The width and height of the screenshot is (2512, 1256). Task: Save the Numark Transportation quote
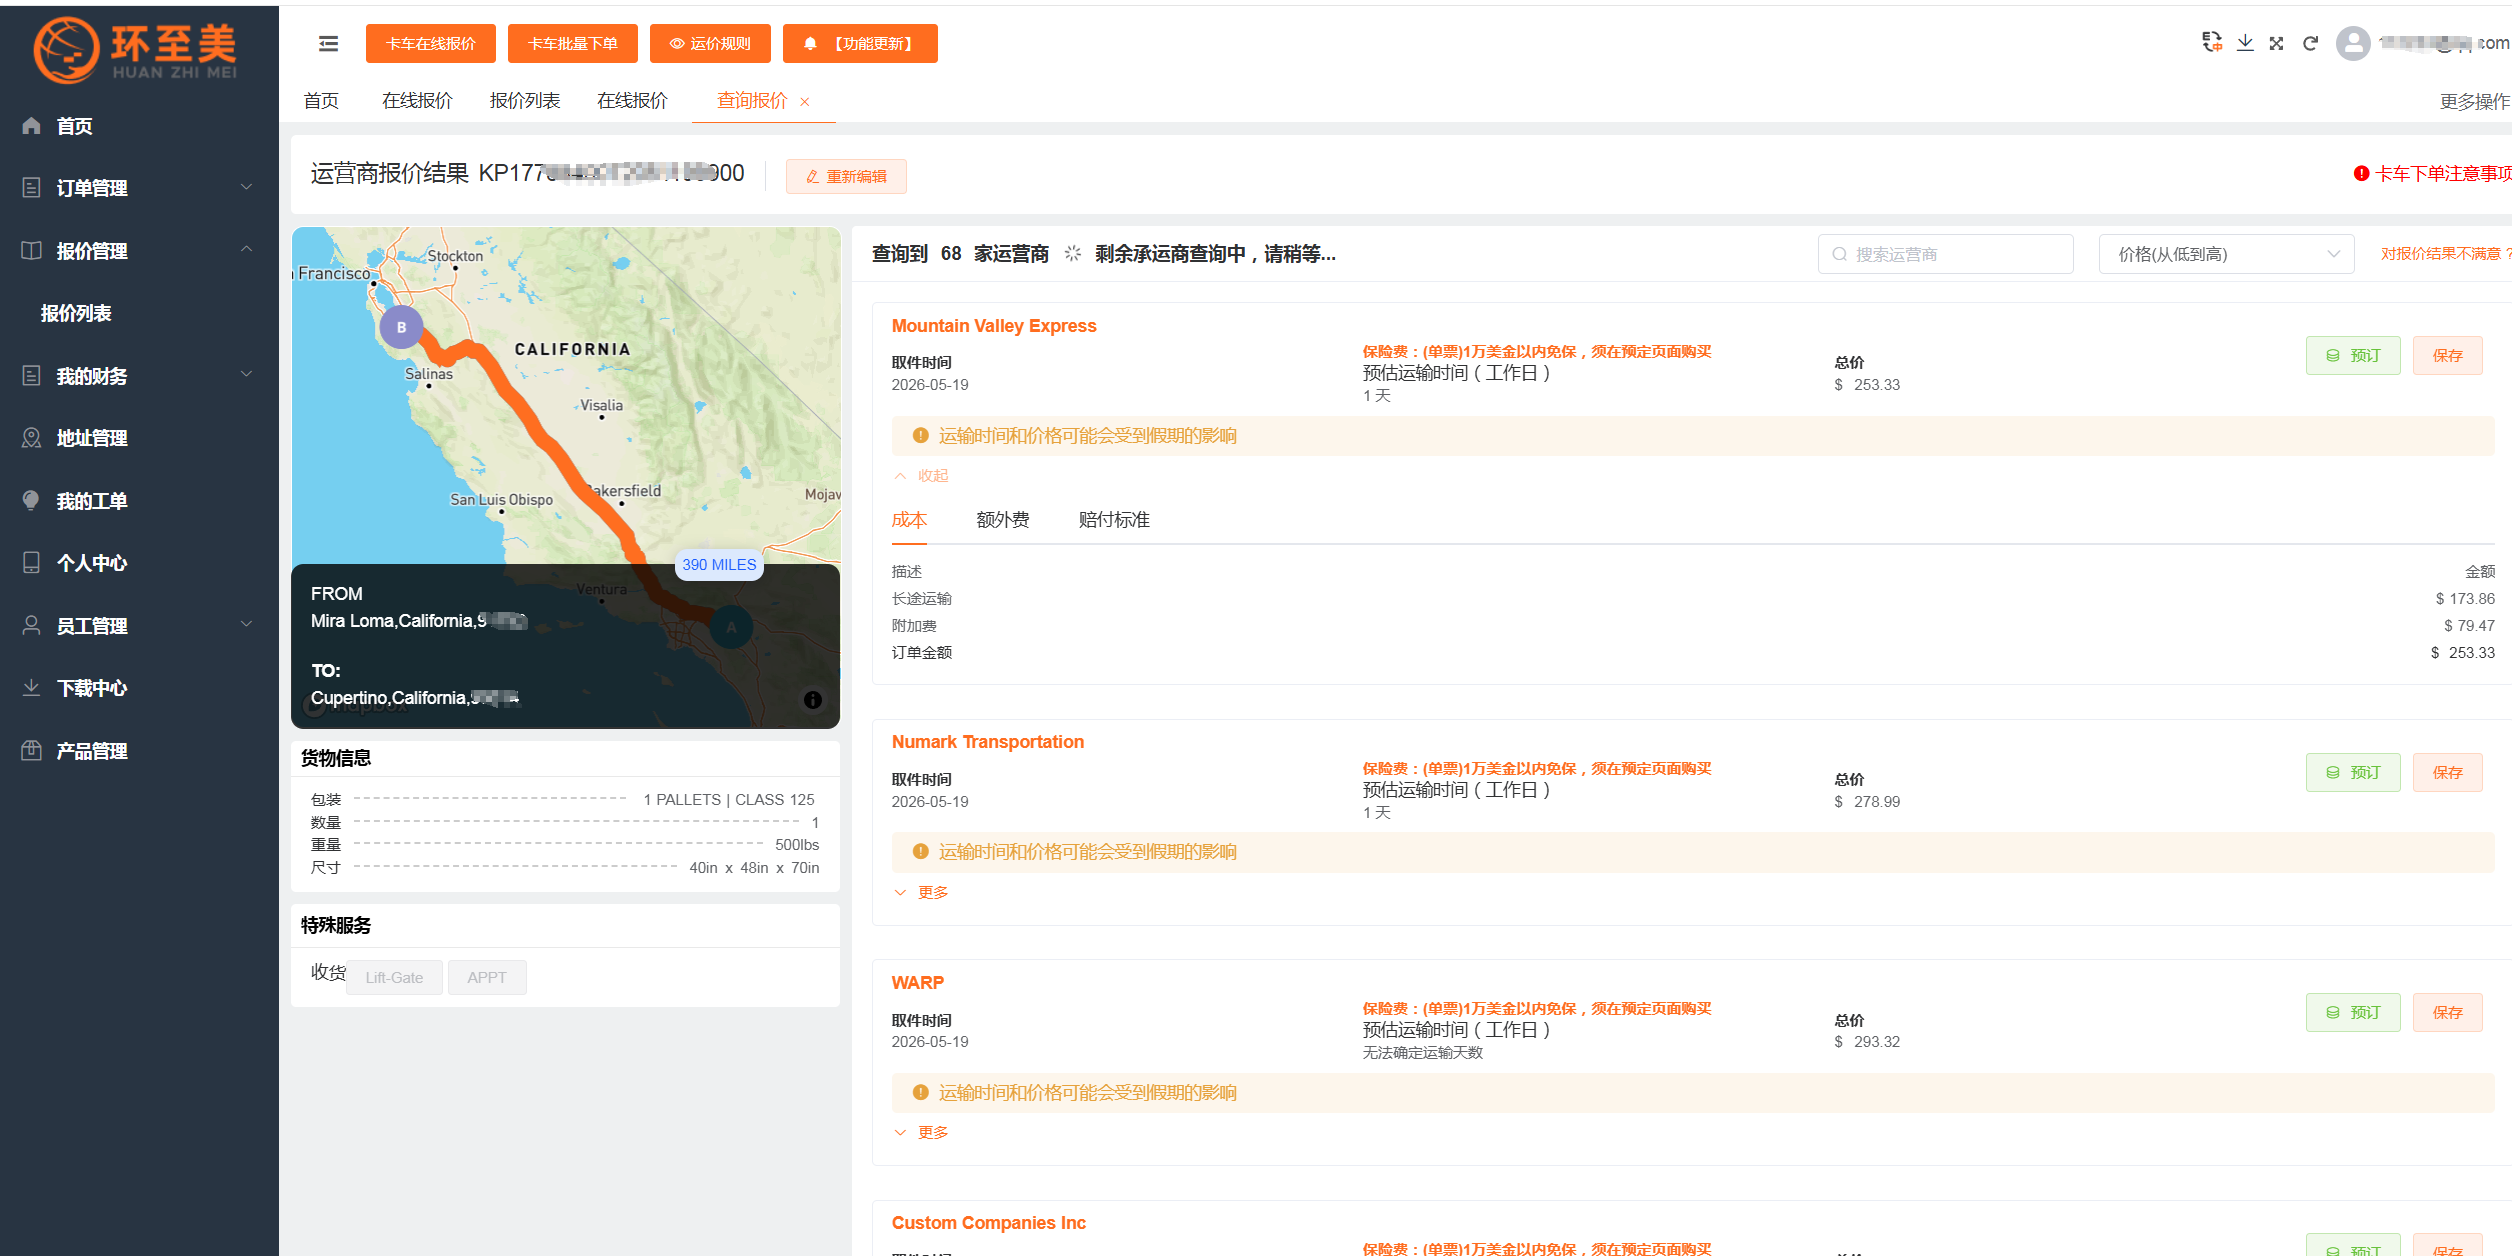2448,773
